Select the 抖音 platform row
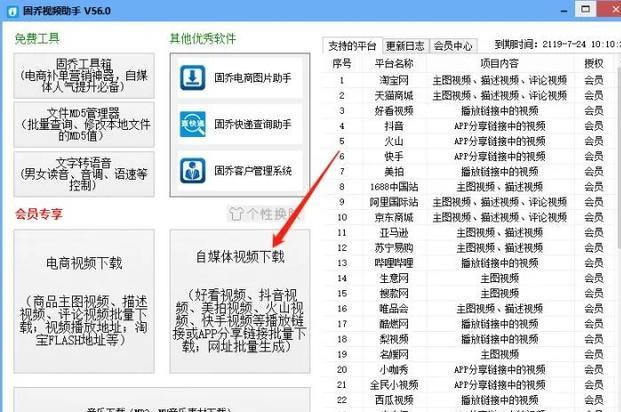 (x=469, y=126)
